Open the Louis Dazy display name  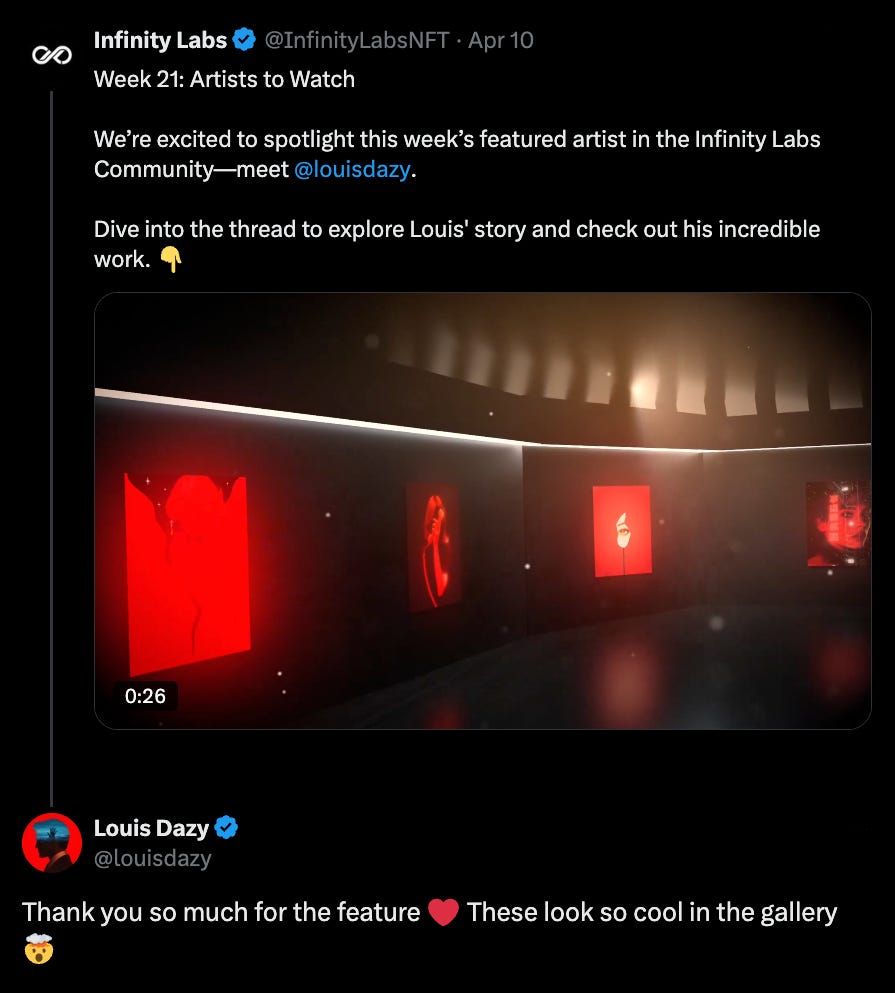[151, 828]
